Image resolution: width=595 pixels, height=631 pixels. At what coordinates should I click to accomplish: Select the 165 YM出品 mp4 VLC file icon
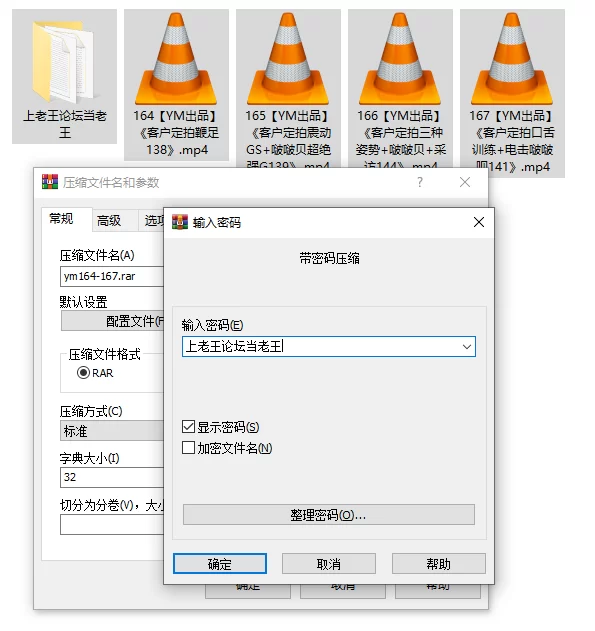tap(288, 59)
